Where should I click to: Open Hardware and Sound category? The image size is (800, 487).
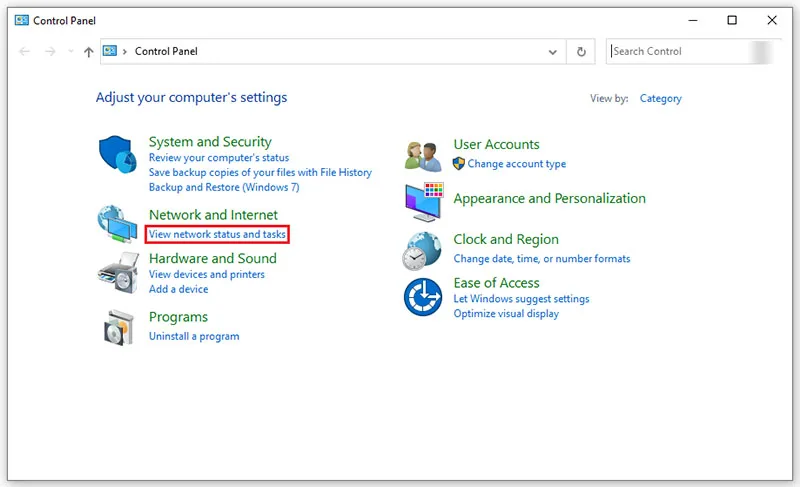click(213, 259)
